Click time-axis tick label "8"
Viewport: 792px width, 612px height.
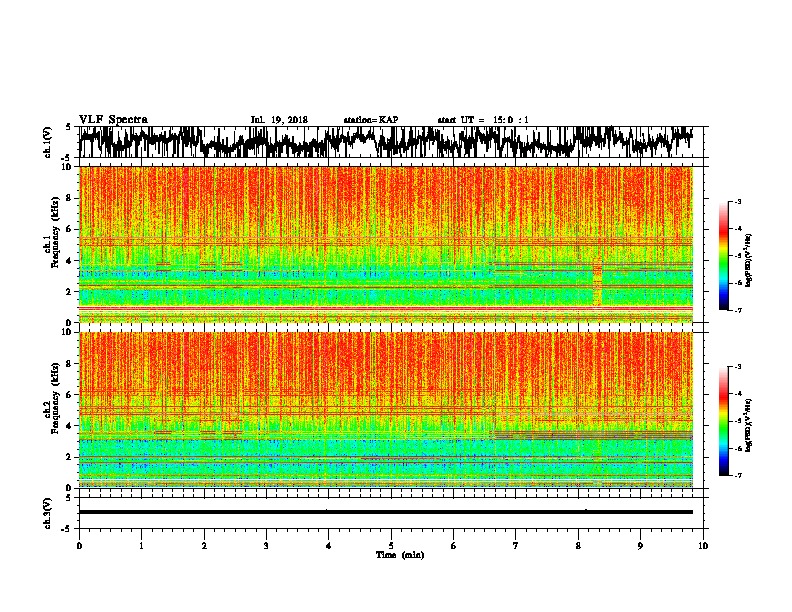pyautogui.click(x=578, y=546)
